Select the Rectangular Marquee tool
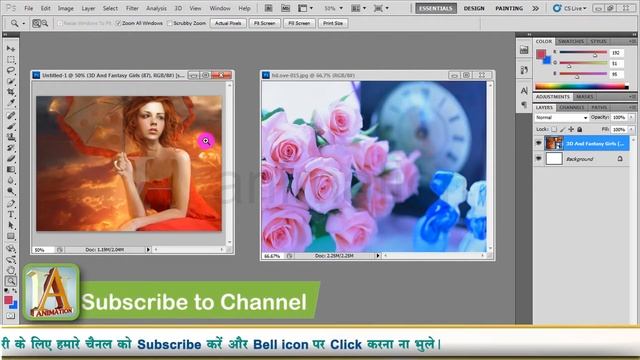 coord(11,60)
